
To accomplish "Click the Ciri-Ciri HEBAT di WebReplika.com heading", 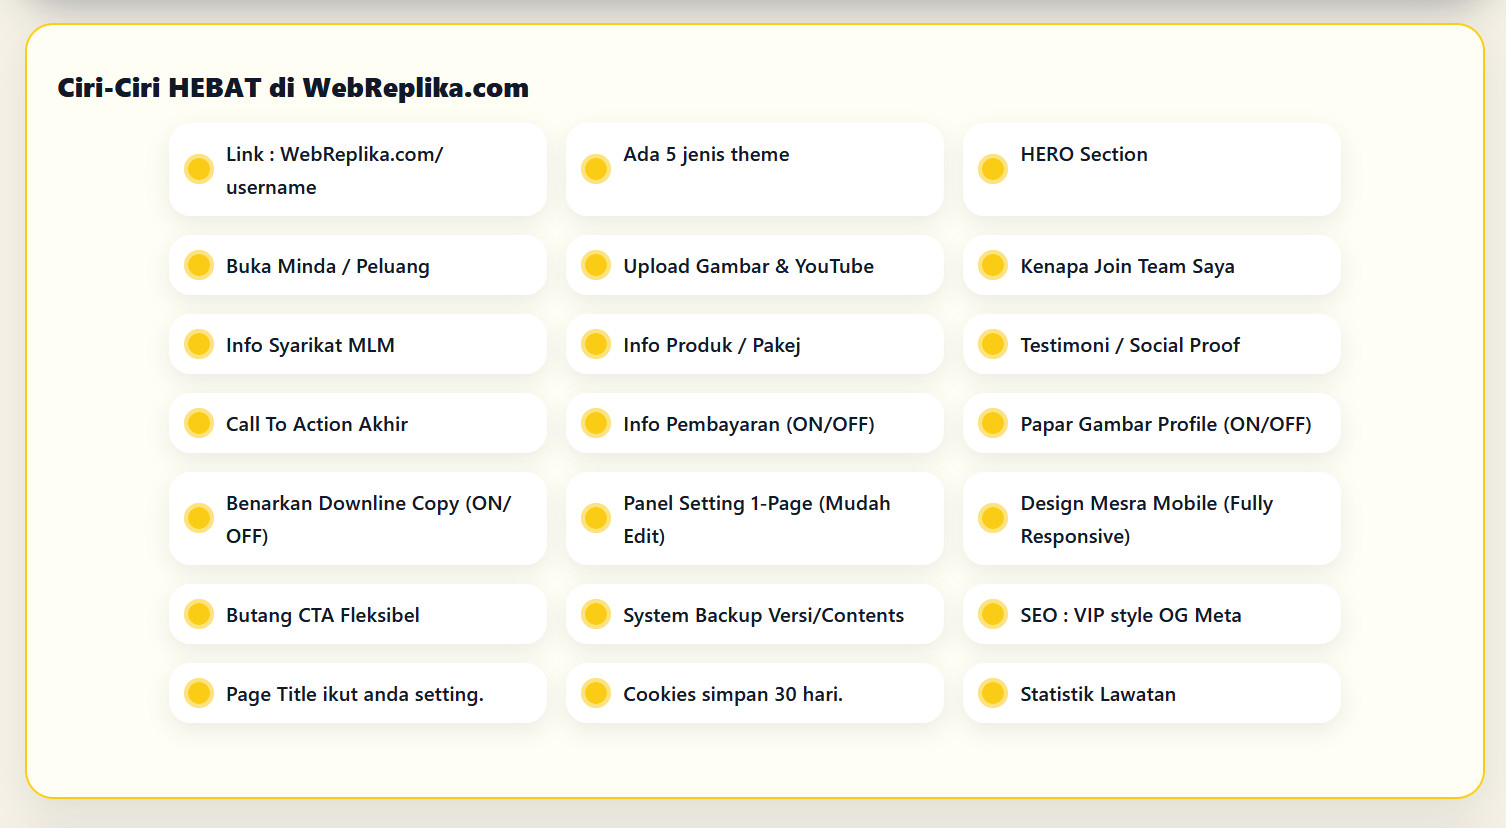I will tap(293, 88).
